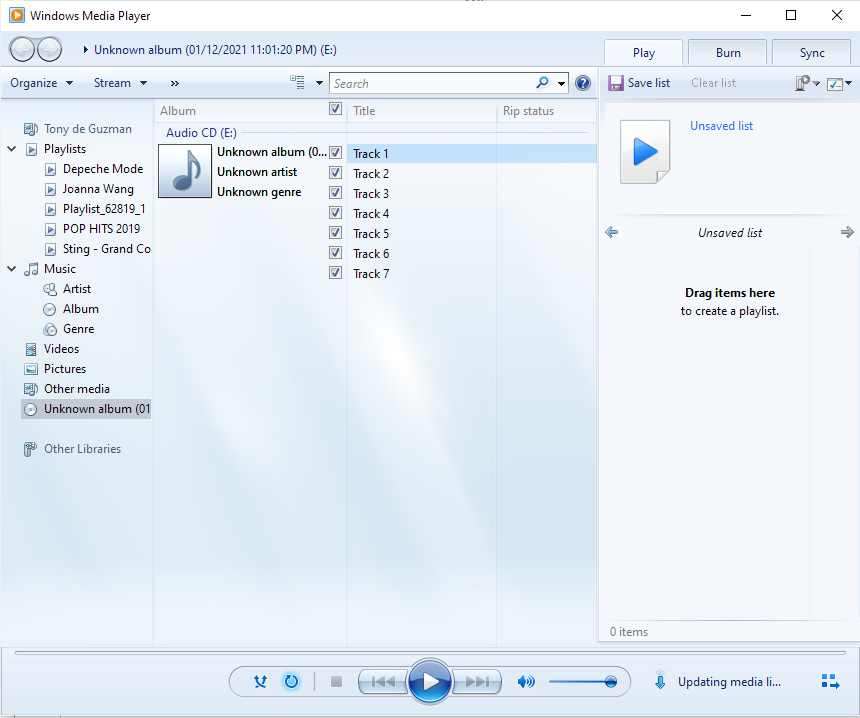Click the library Search box

click(432, 83)
